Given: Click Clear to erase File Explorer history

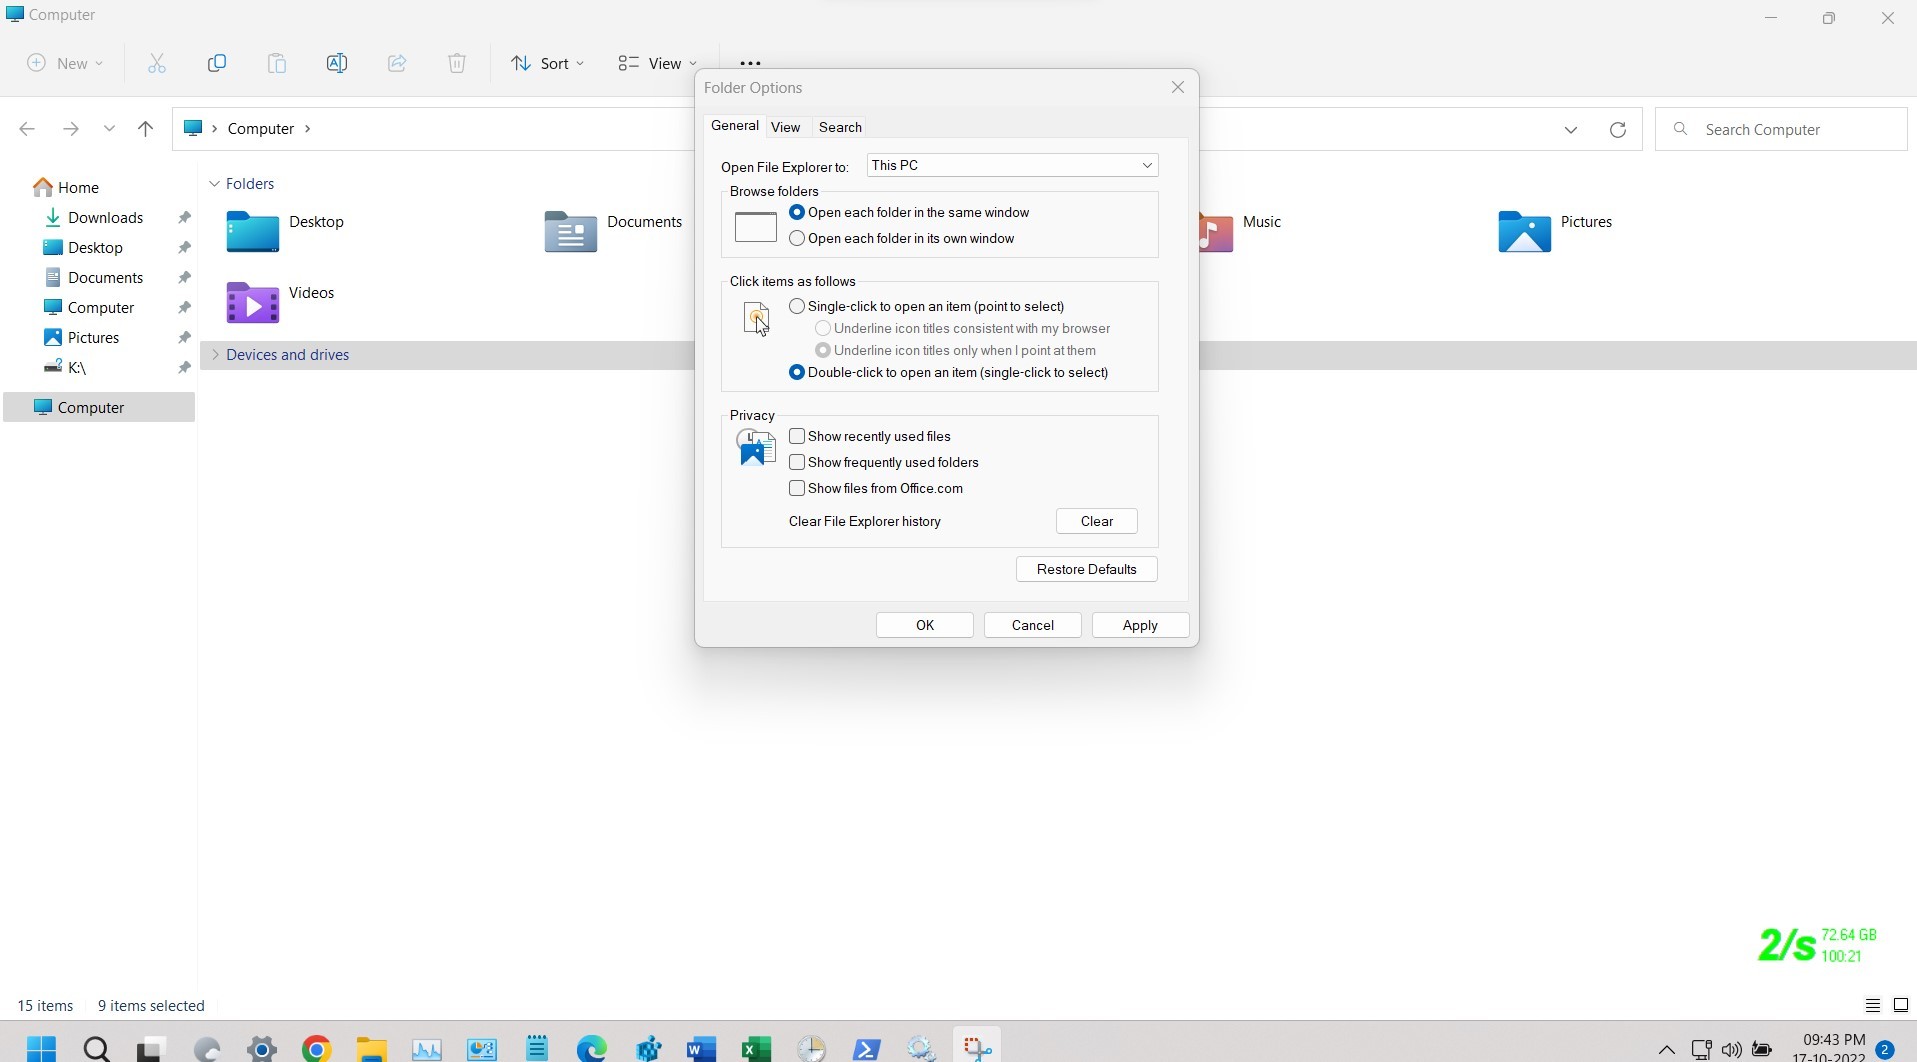Looking at the screenshot, I should click(x=1097, y=521).
